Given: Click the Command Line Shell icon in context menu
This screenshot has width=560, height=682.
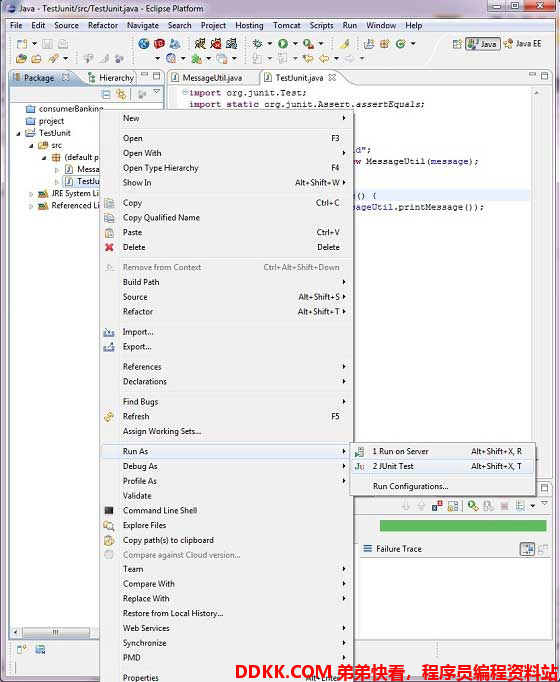Looking at the screenshot, I should (x=109, y=510).
